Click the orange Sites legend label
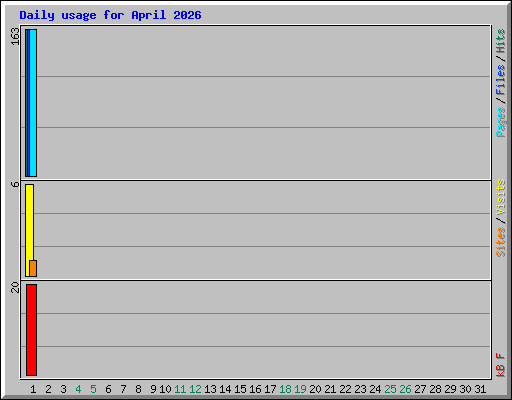The height and width of the screenshot is (400, 512). click(501, 242)
